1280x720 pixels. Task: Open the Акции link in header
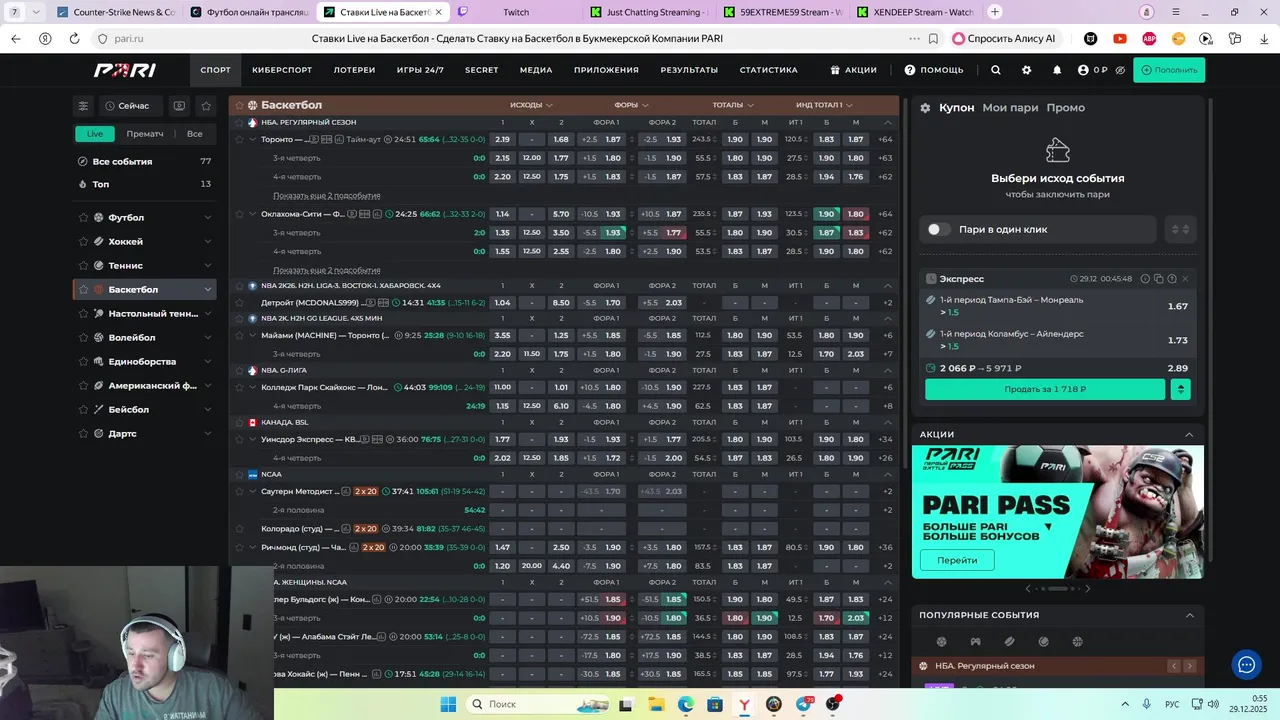[853, 70]
